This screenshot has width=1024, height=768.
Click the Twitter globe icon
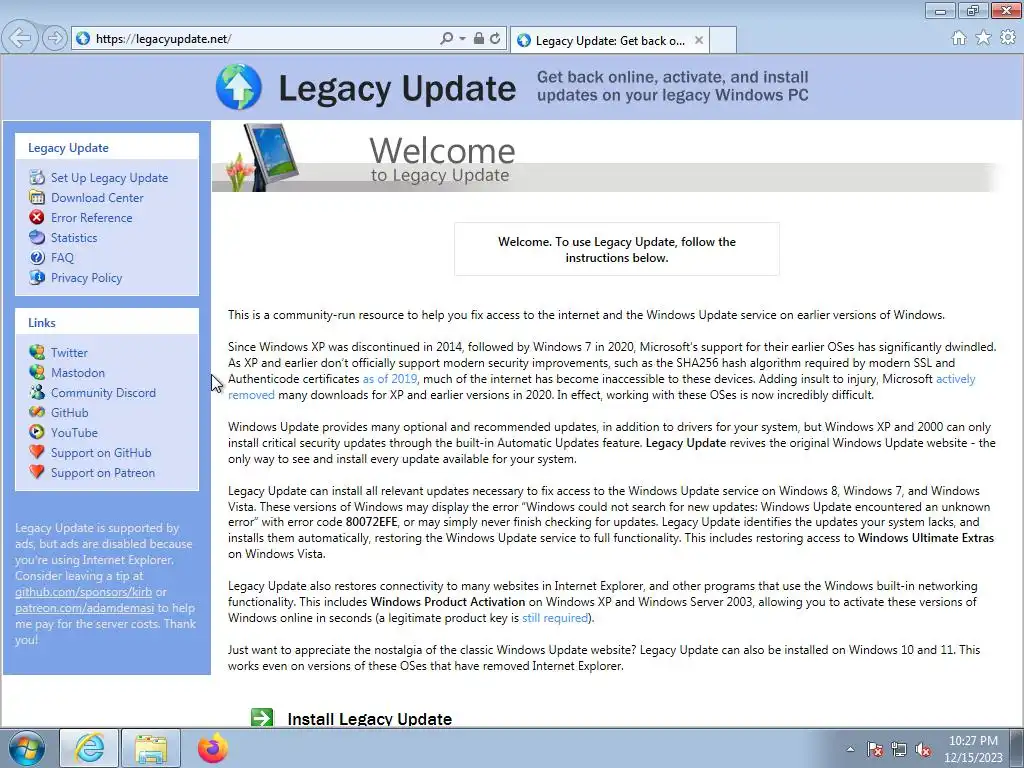tap(37, 352)
